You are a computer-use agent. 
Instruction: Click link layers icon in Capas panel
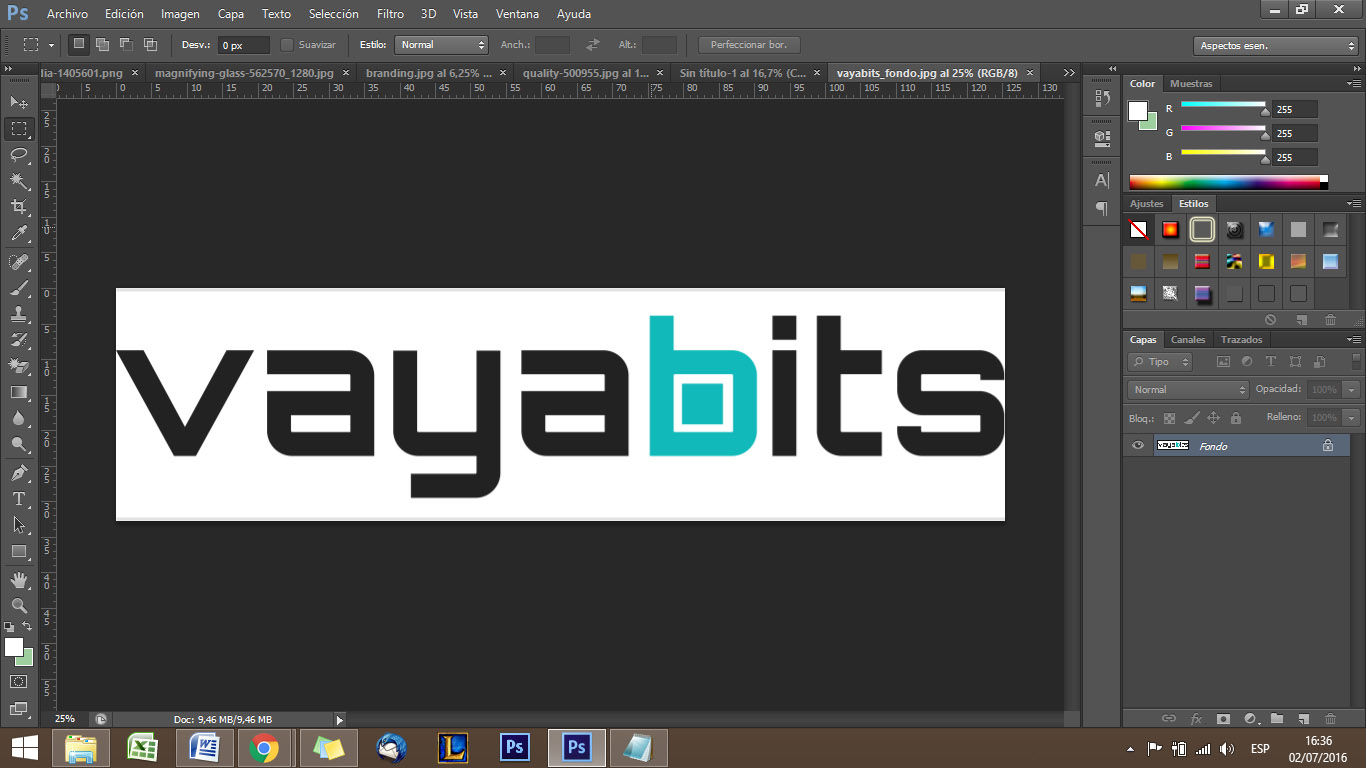1168,718
